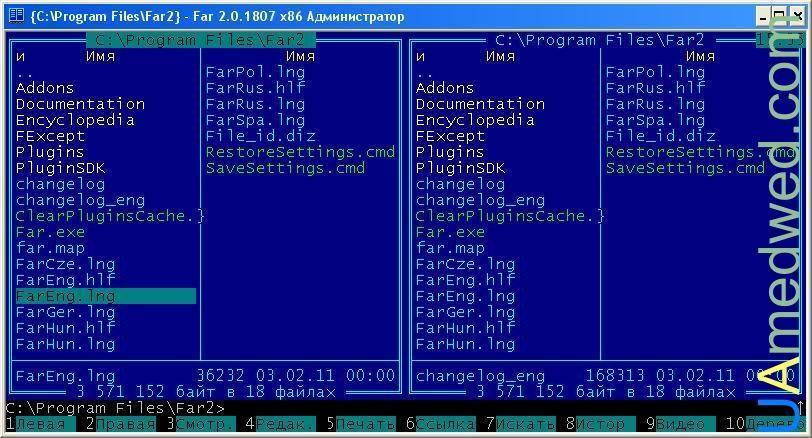Click the highlighted left panel path title
The image size is (812, 438).
point(200,40)
